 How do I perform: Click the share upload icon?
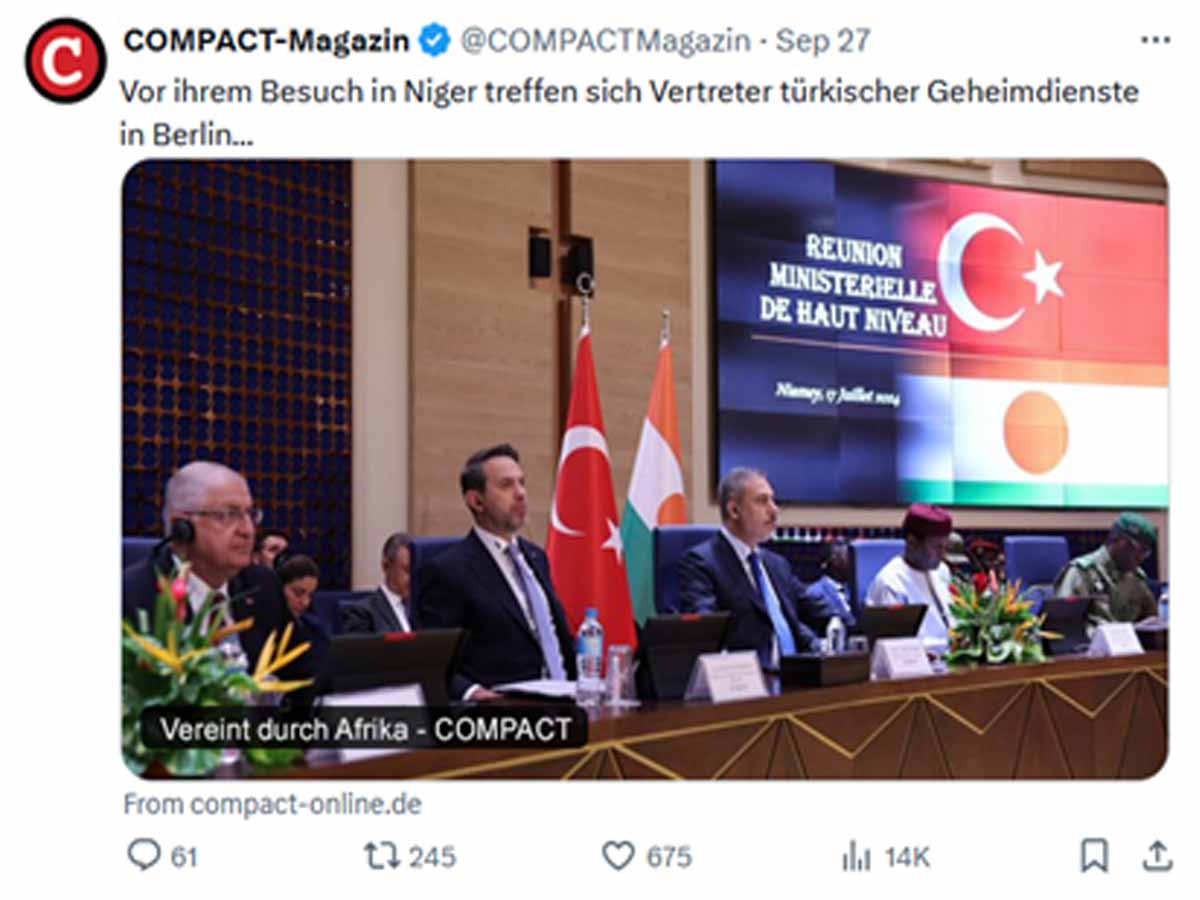click(1156, 856)
